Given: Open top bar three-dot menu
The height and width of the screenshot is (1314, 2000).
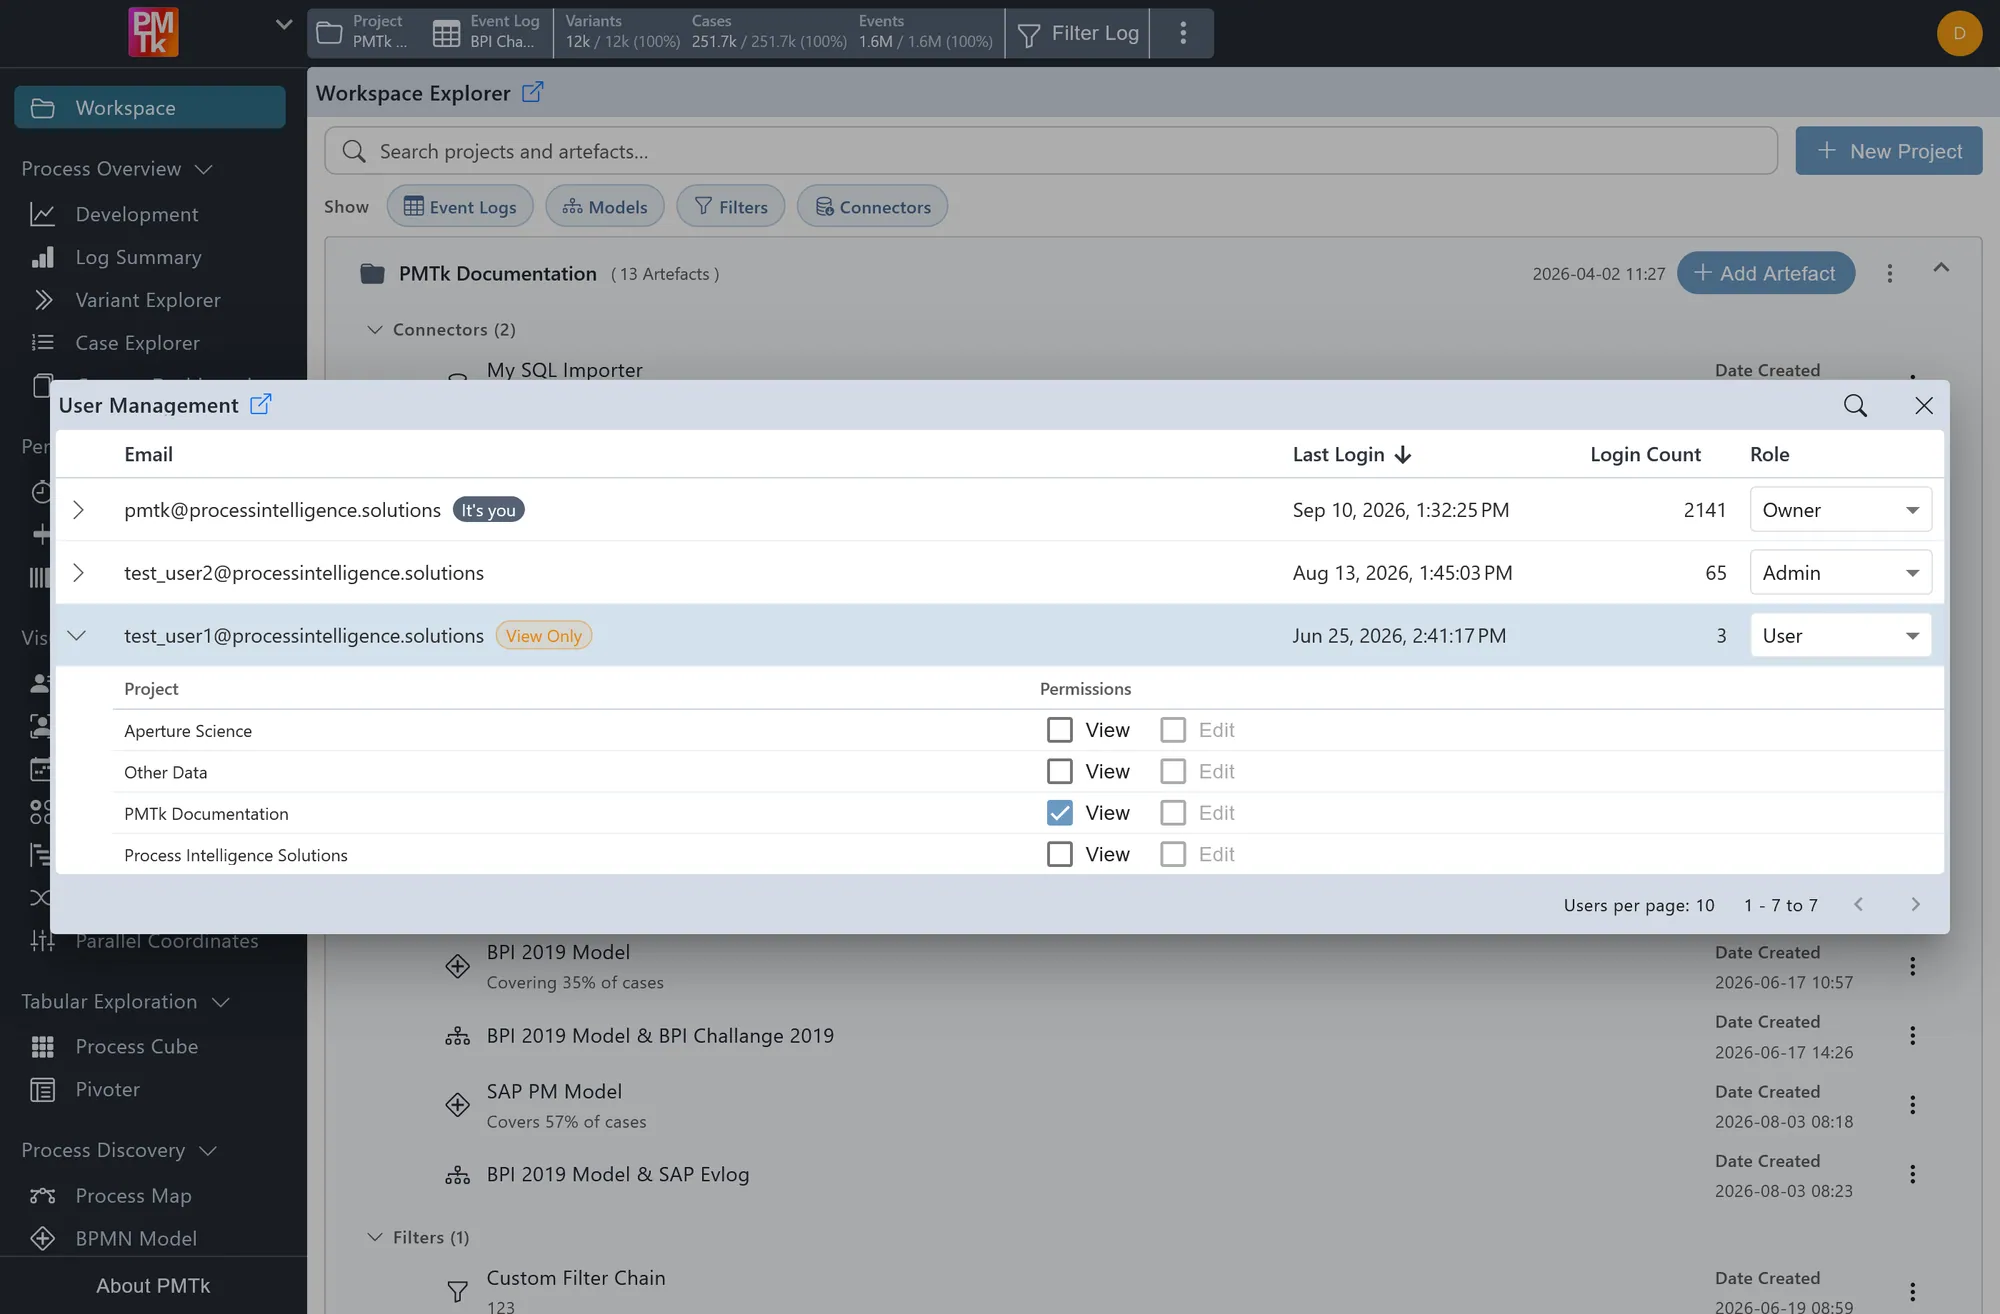Looking at the screenshot, I should pyautogui.click(x=1183, y=33).
